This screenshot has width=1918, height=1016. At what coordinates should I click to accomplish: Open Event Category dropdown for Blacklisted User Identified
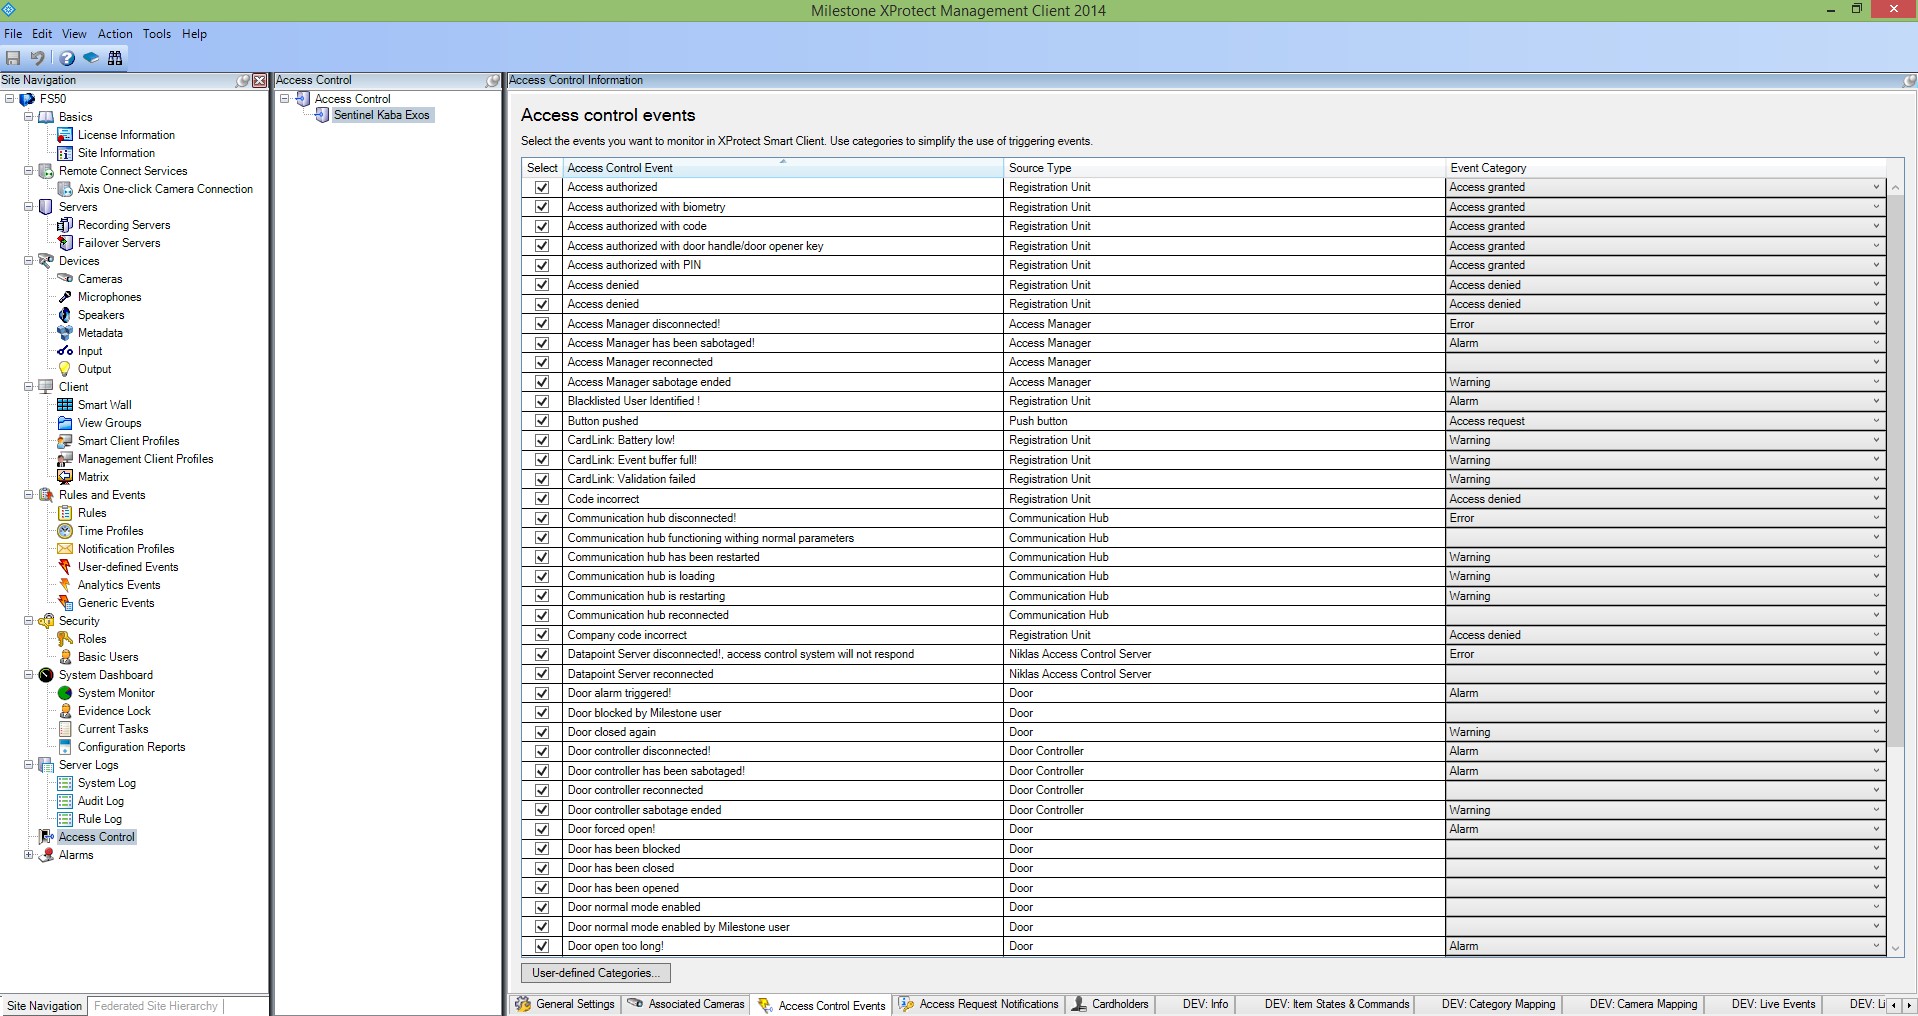(x=1876, y=401)
